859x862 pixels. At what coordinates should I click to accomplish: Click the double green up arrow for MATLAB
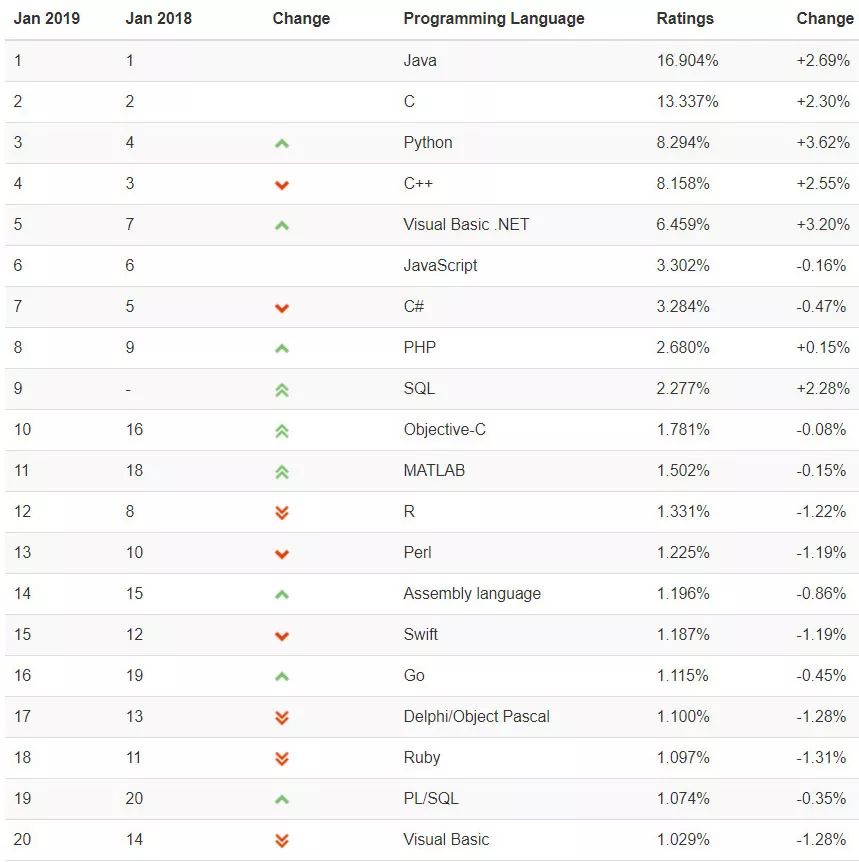tap(282, 471)
